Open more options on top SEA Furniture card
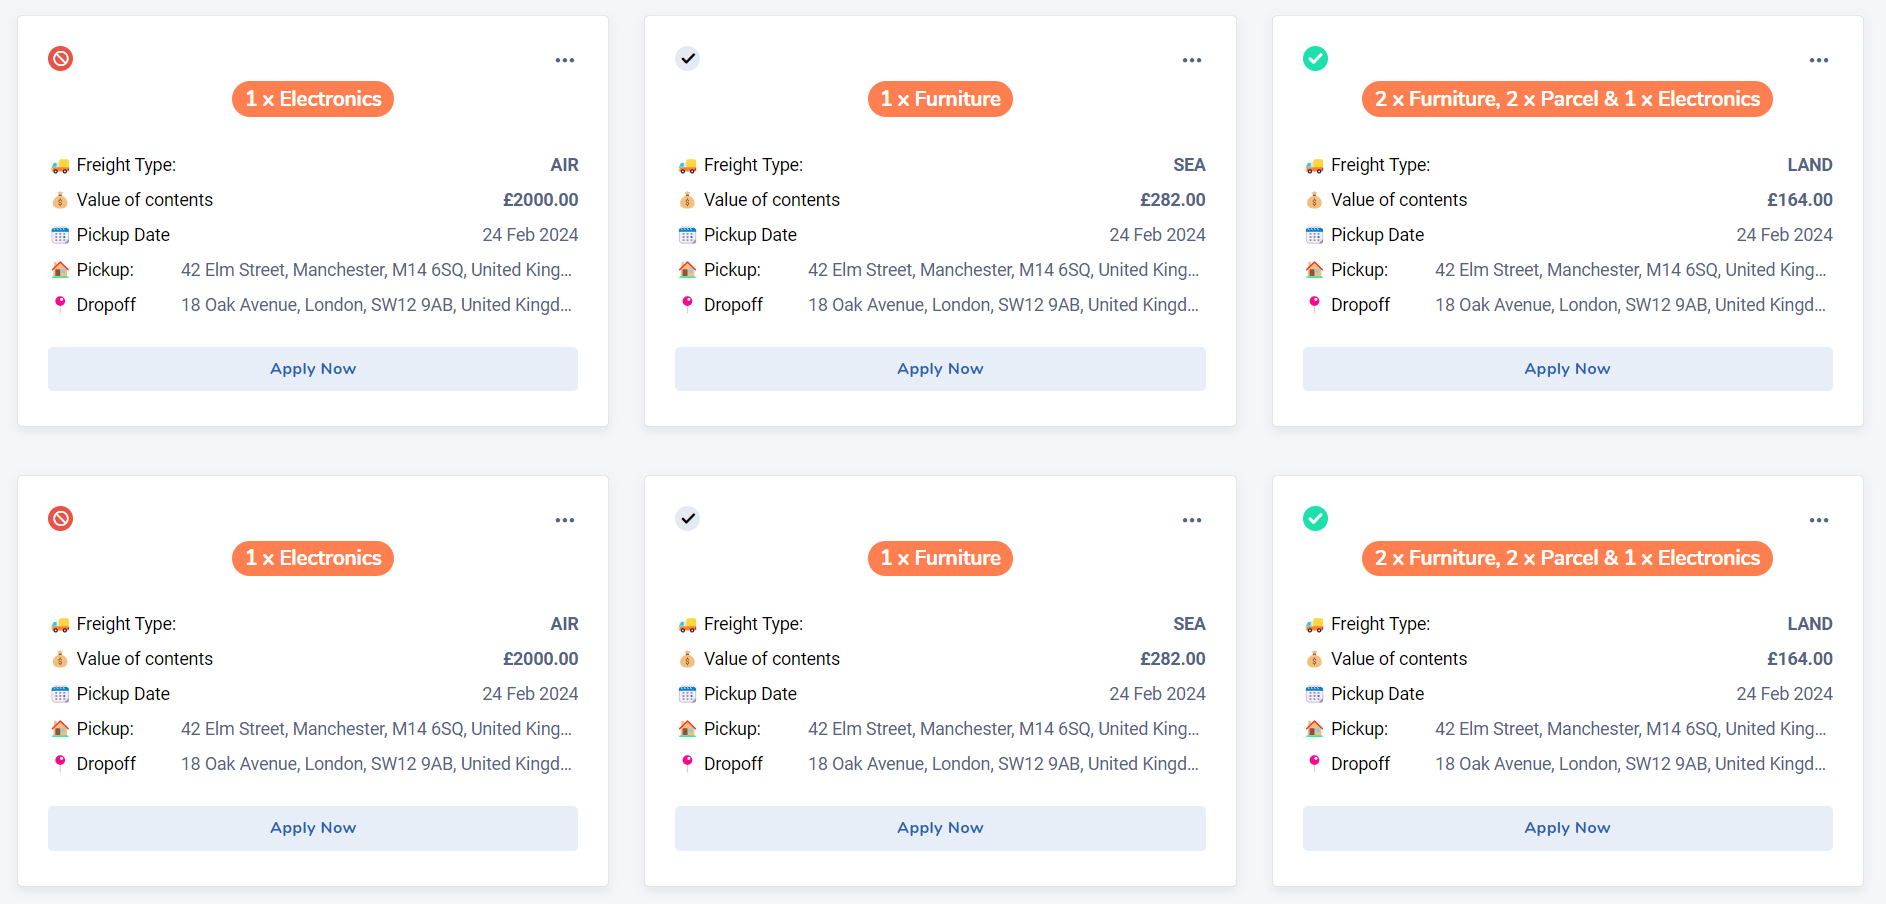This screenshot has width=1886, height=904. (1192, 60)
